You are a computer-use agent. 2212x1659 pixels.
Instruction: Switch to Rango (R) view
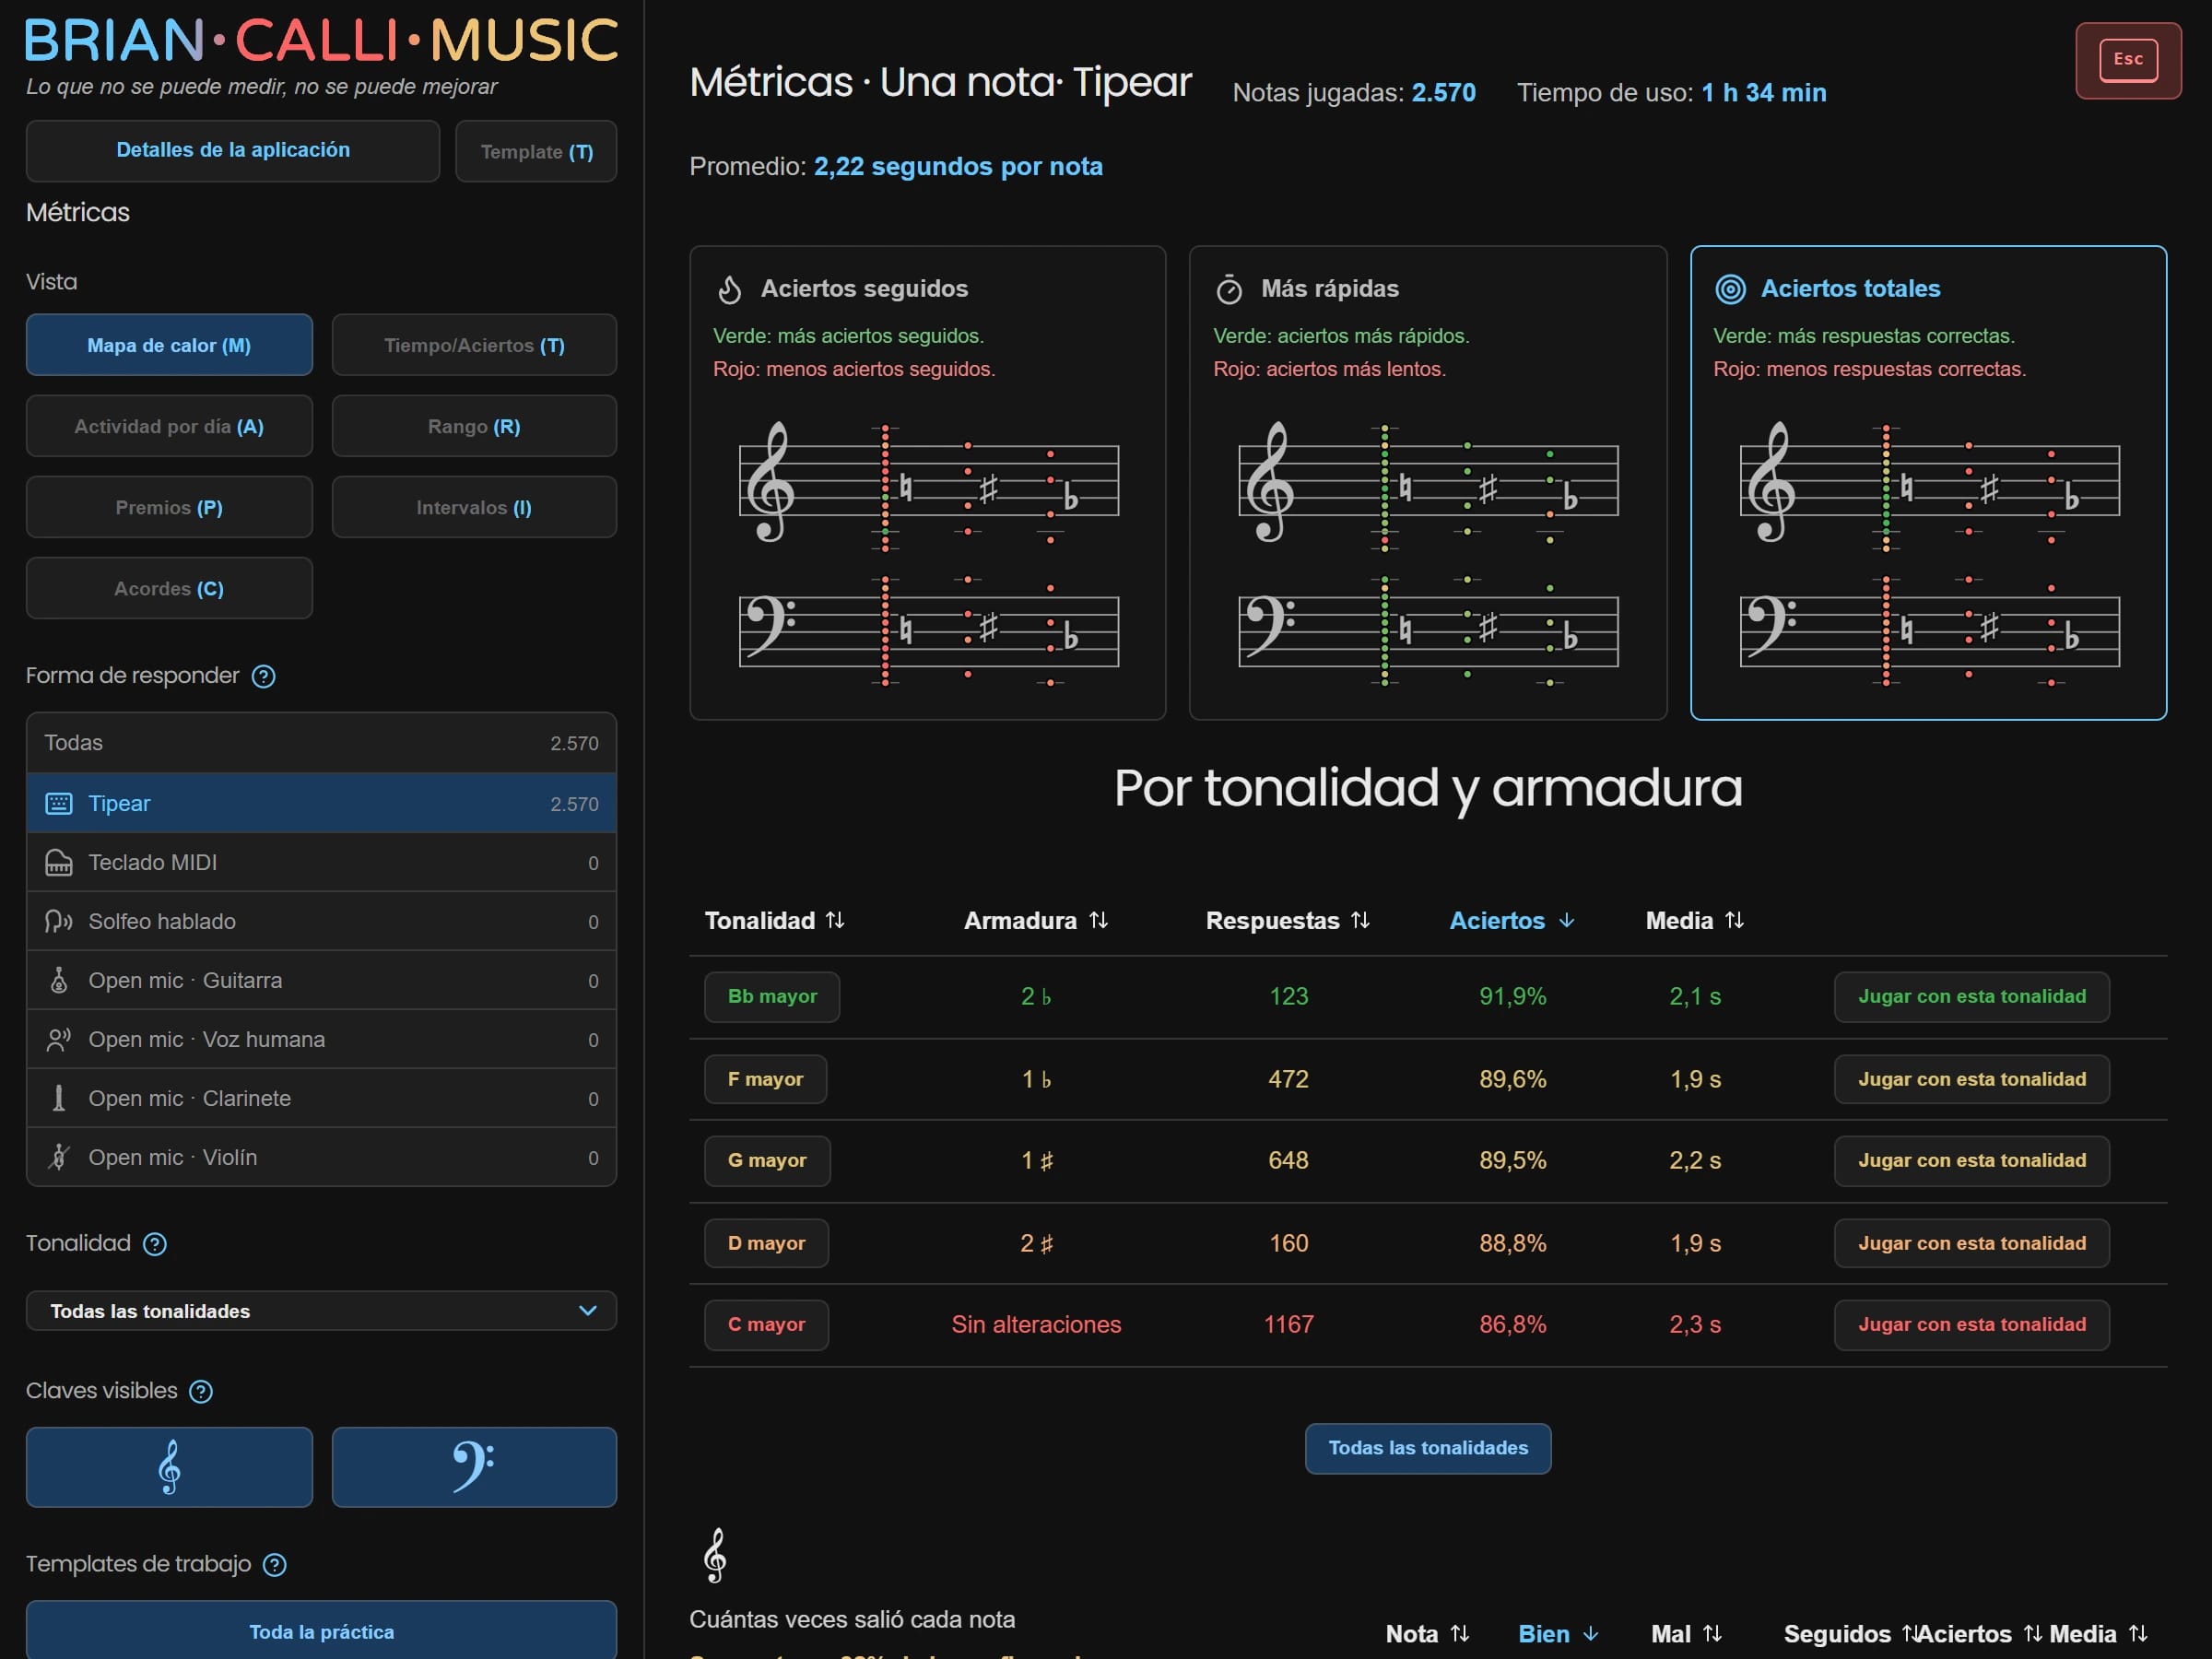point(474,427)
